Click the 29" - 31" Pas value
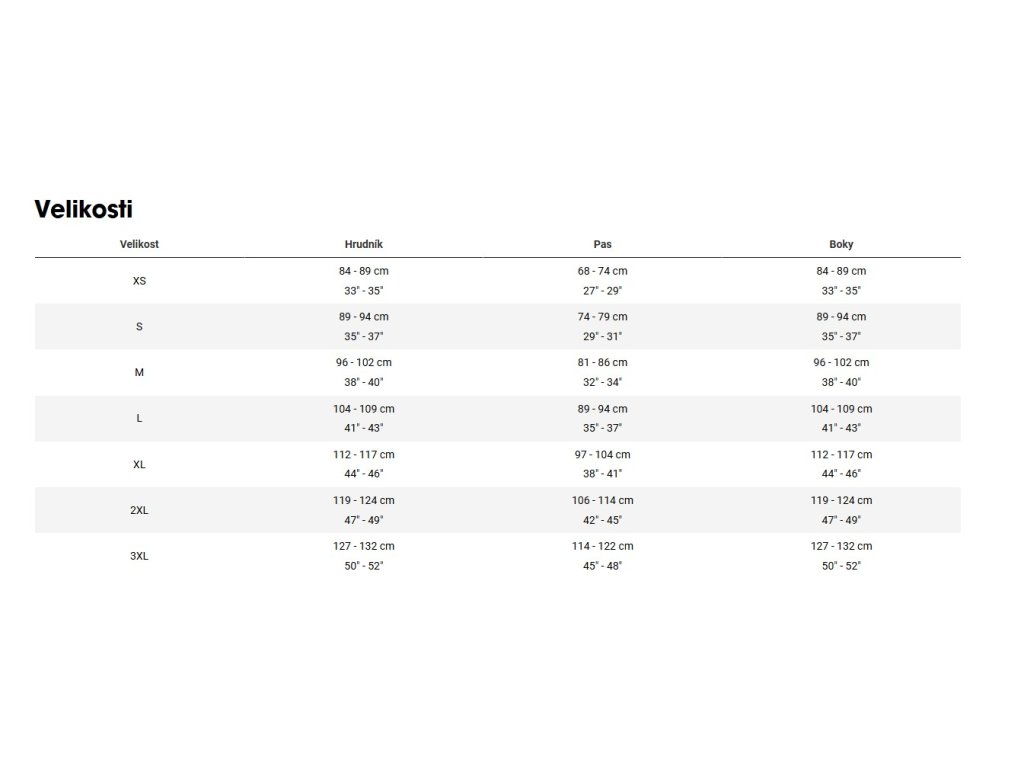Screen dimensions: 1024x768 point(602,337)
